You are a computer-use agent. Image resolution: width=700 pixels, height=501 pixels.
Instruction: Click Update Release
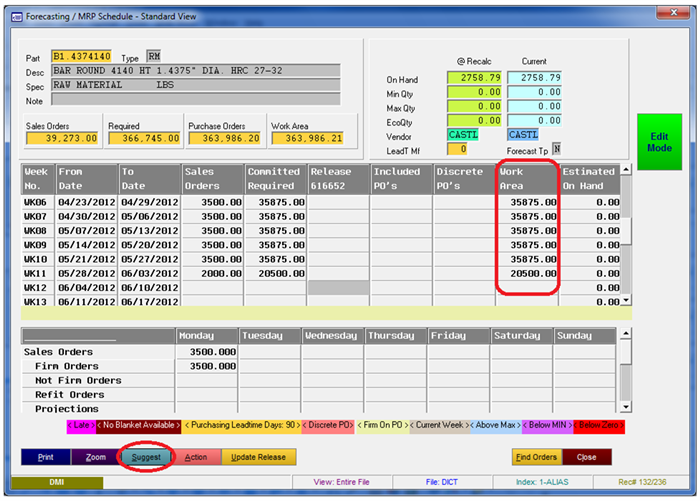tap(258, 457)
